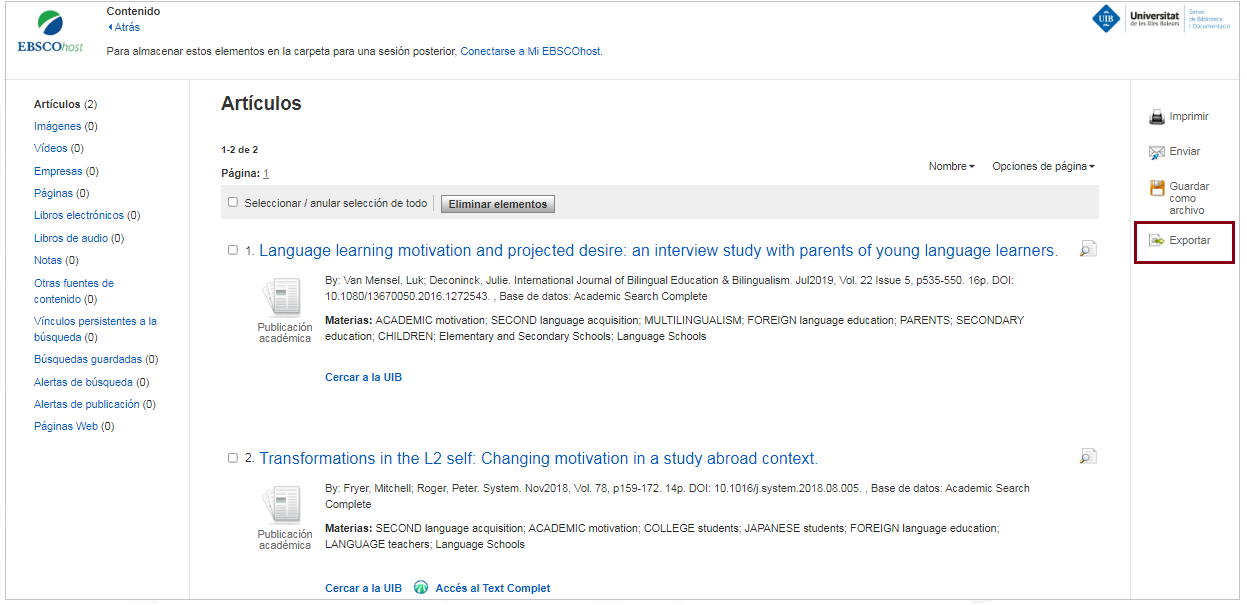Select Libros de audio in the sidebar

[x=79, y=238]
